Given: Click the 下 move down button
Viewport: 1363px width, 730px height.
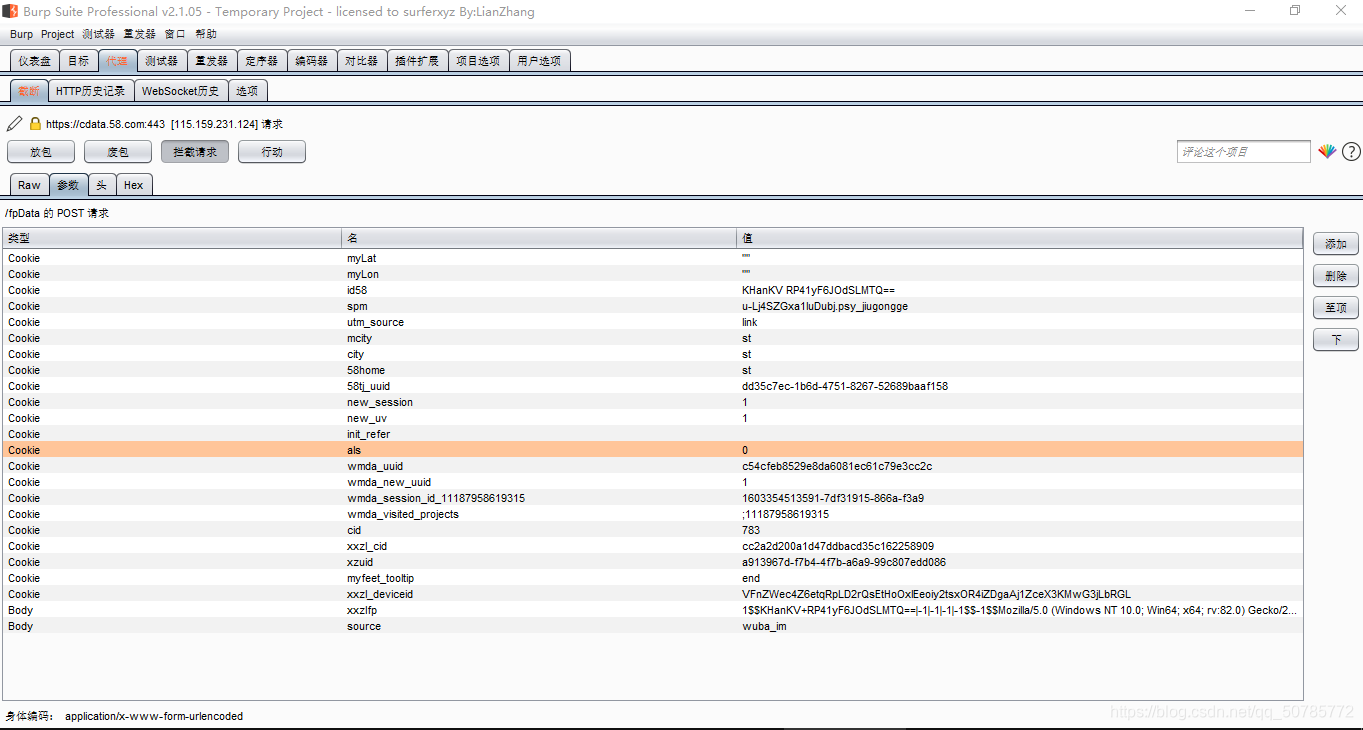Looking at the screenshot, I should (1336, 340).
